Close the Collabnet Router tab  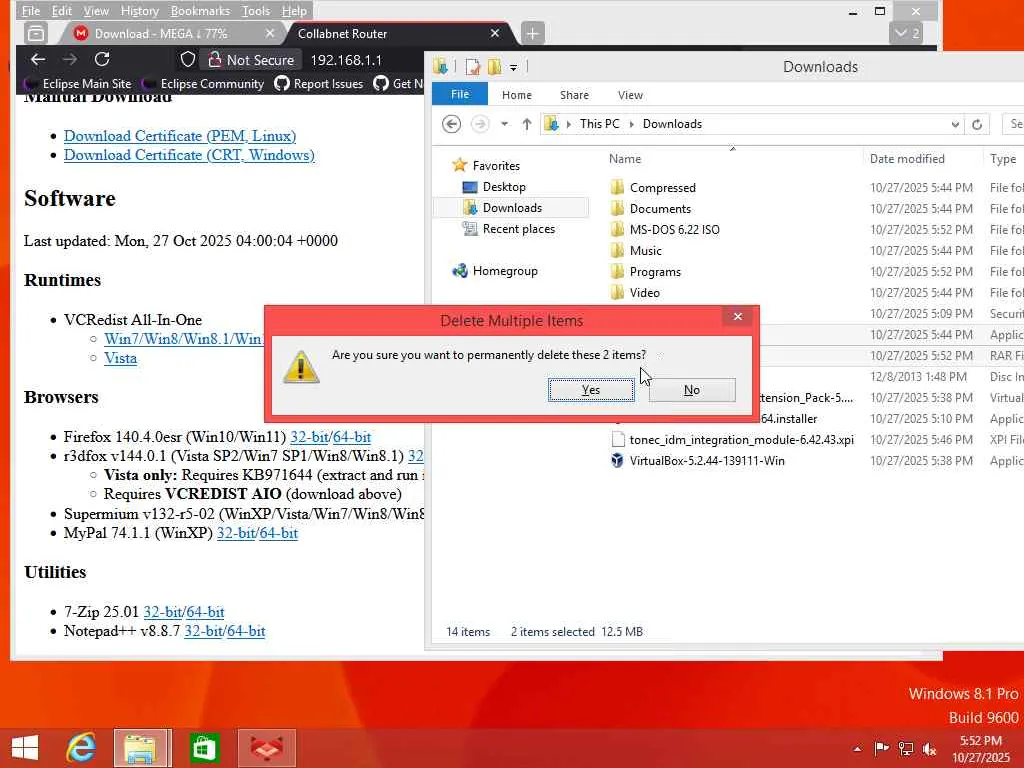[494, 33]
